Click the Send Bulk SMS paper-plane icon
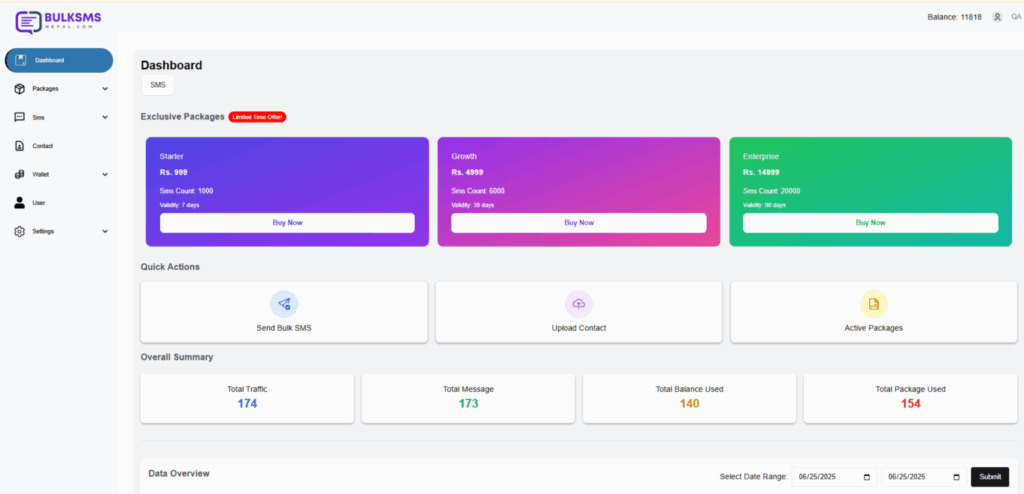This screenshot has height=494, width=1024. click(284, 304)
